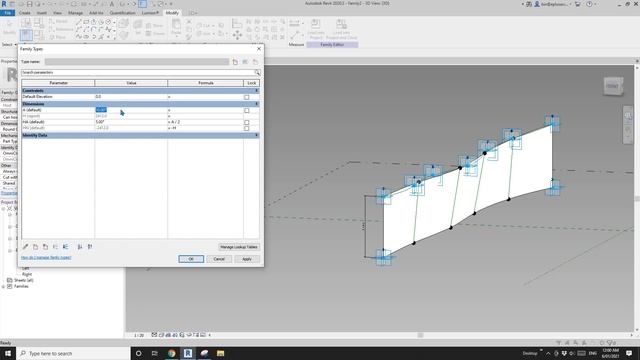Open the Type name dropdown field

point(137,62)
